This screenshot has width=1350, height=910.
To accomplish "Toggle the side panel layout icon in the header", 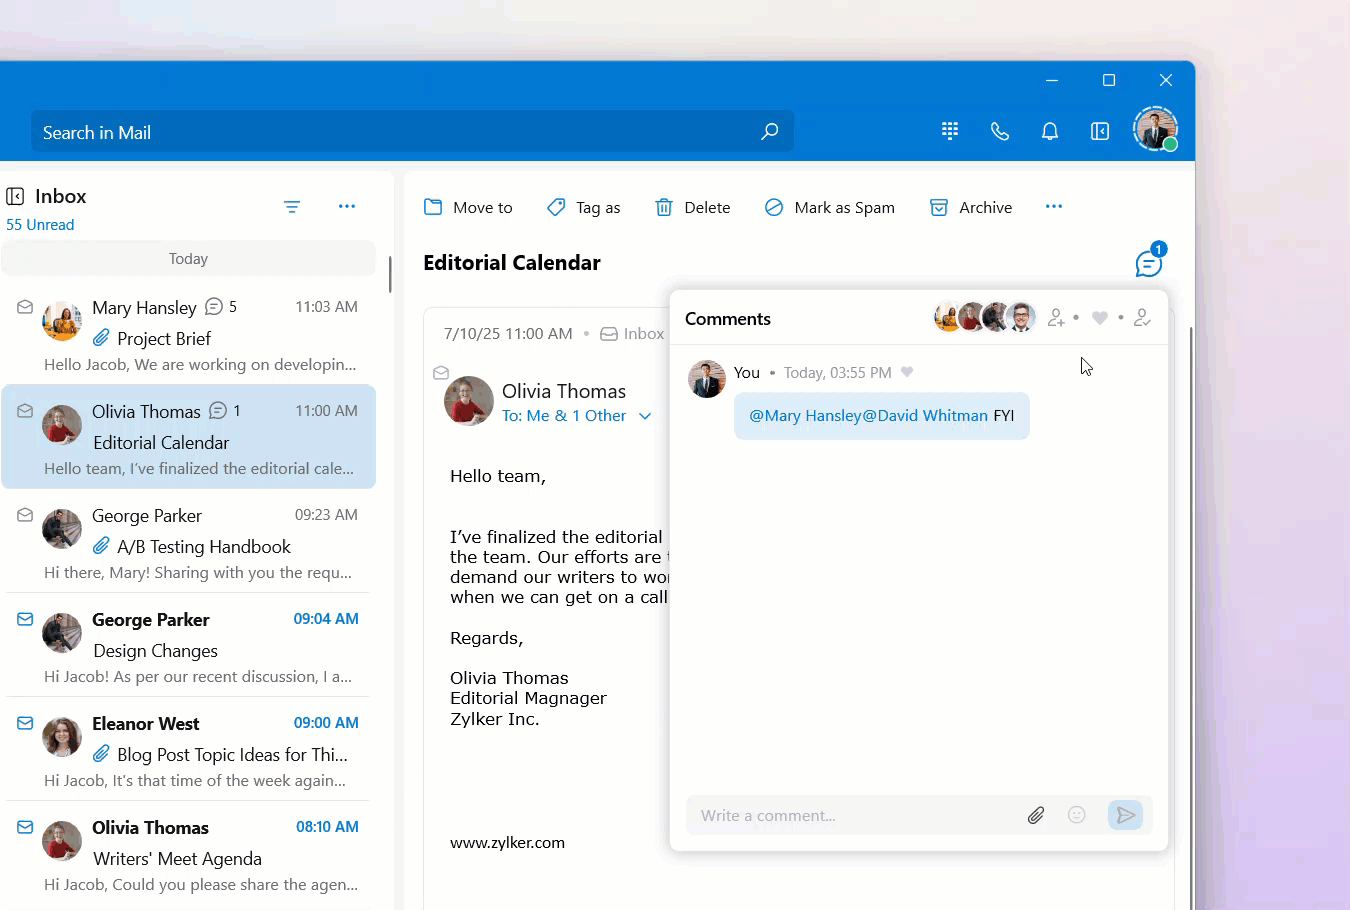I will pos(1100,131).
